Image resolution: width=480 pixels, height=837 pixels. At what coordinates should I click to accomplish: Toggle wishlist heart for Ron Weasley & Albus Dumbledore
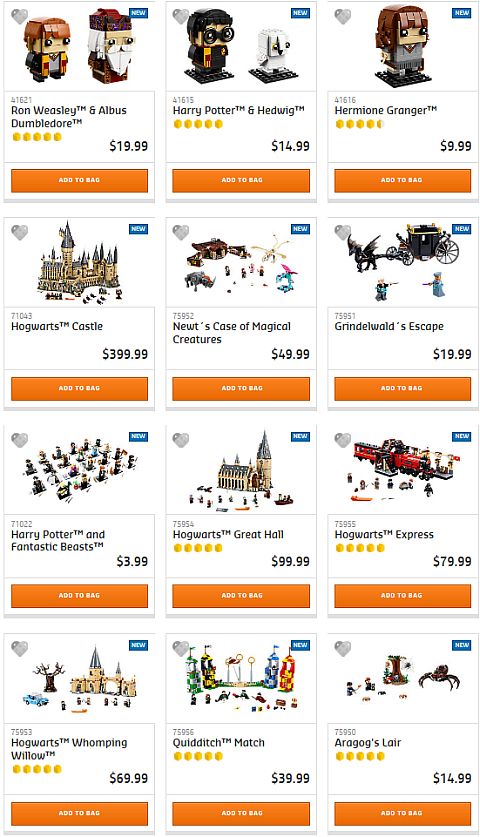(x=19, y=16)
